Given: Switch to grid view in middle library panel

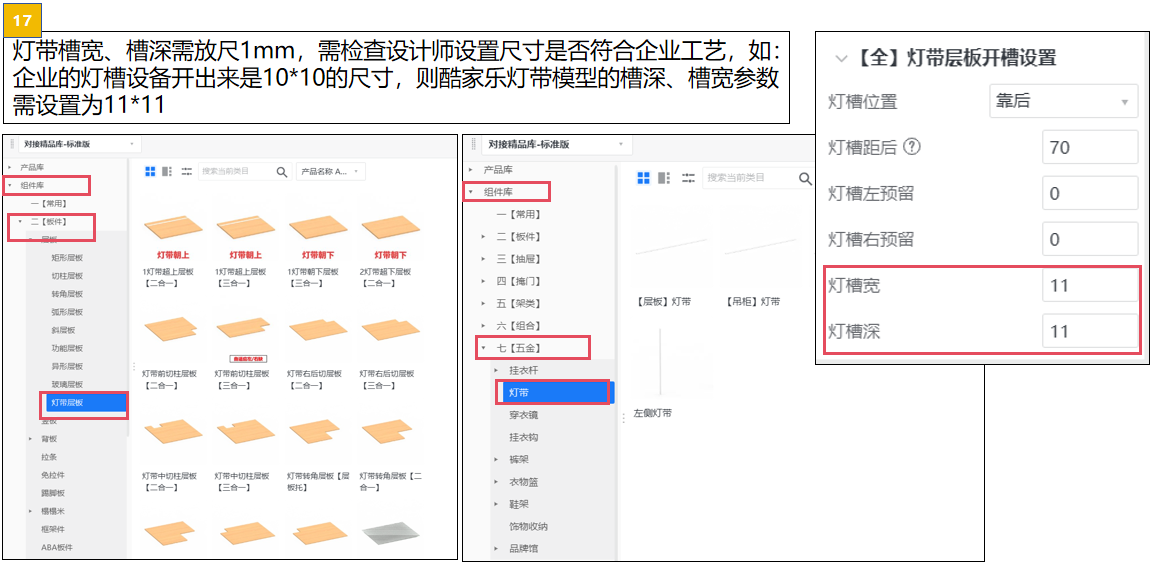Looking at the screenshot, I should coord(644,178).
